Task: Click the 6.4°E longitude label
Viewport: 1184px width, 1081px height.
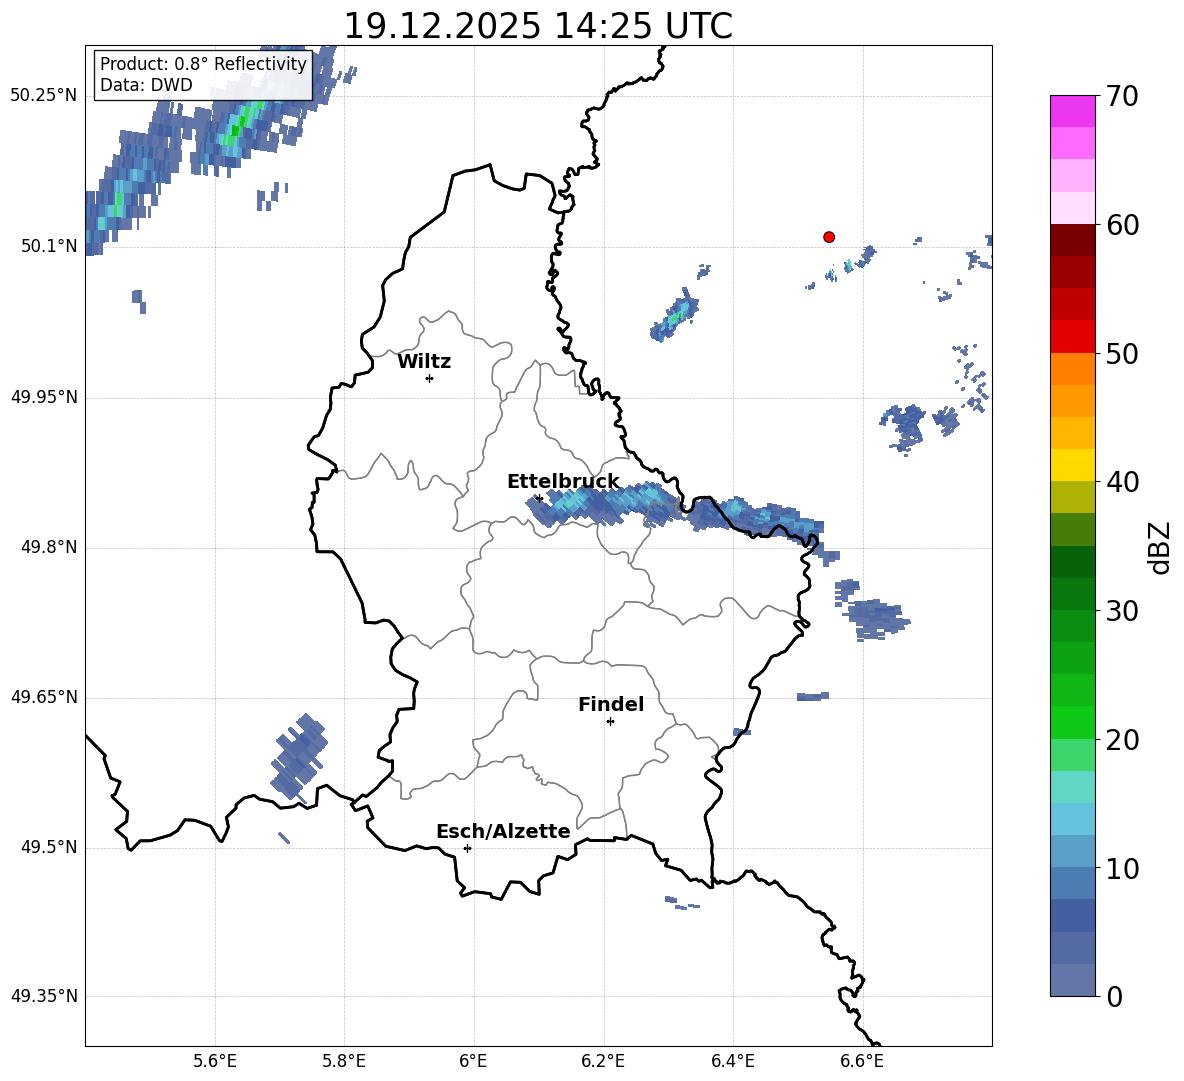Action: click(x=732, y=1061)
